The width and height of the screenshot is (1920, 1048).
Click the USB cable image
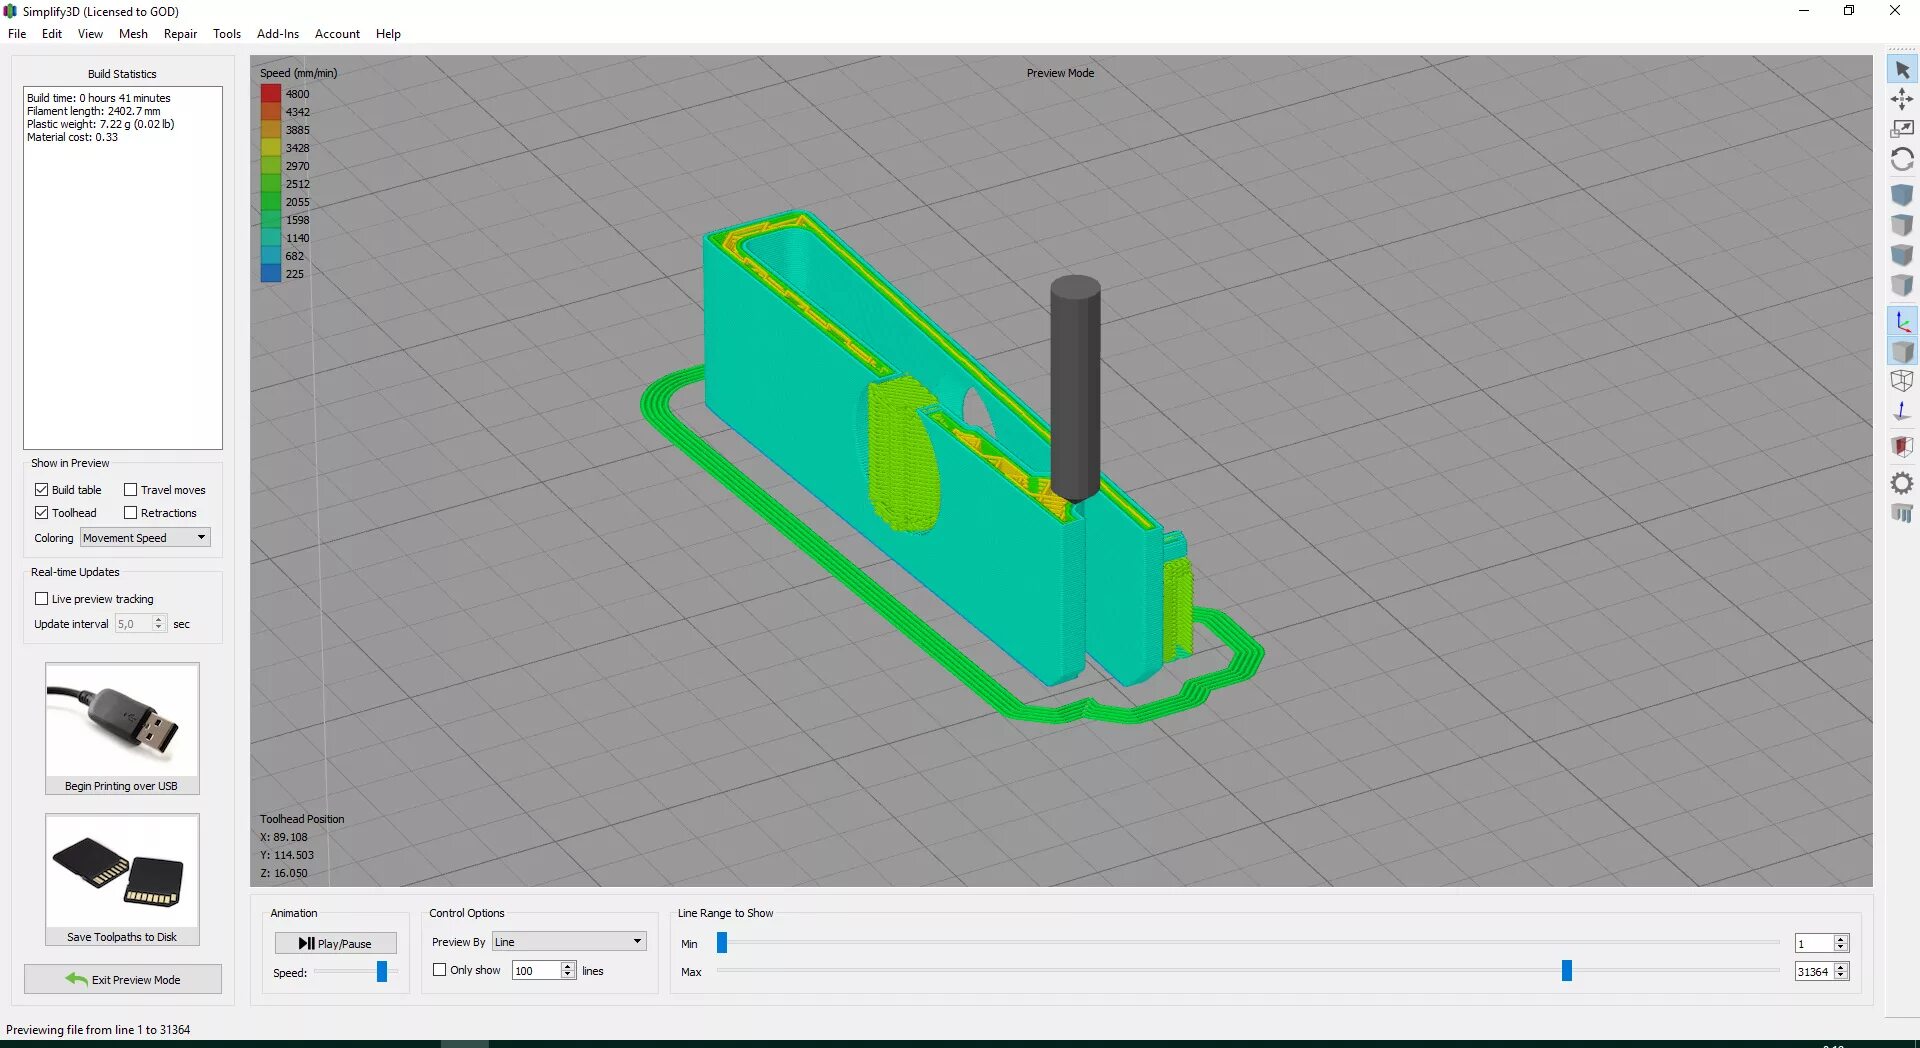click(122, 720)
